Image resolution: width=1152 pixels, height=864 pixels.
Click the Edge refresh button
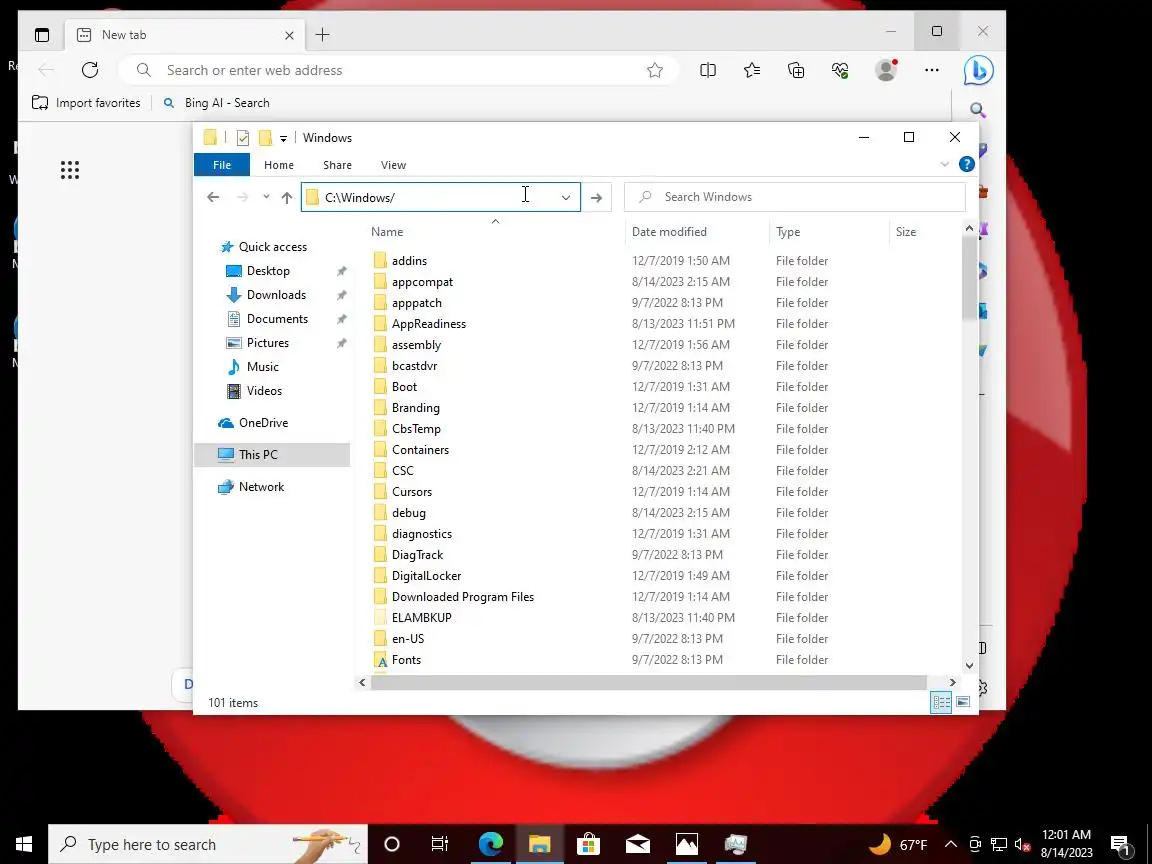90,70
